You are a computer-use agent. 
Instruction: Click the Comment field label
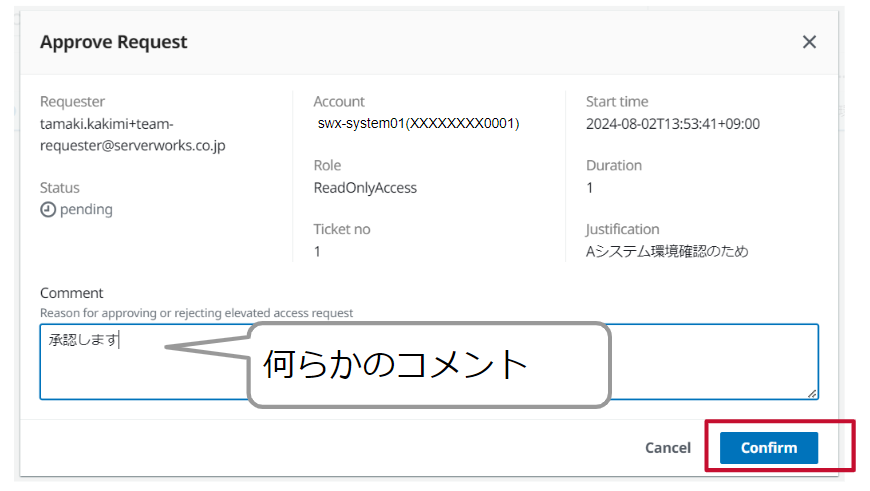tap(72, 293)
